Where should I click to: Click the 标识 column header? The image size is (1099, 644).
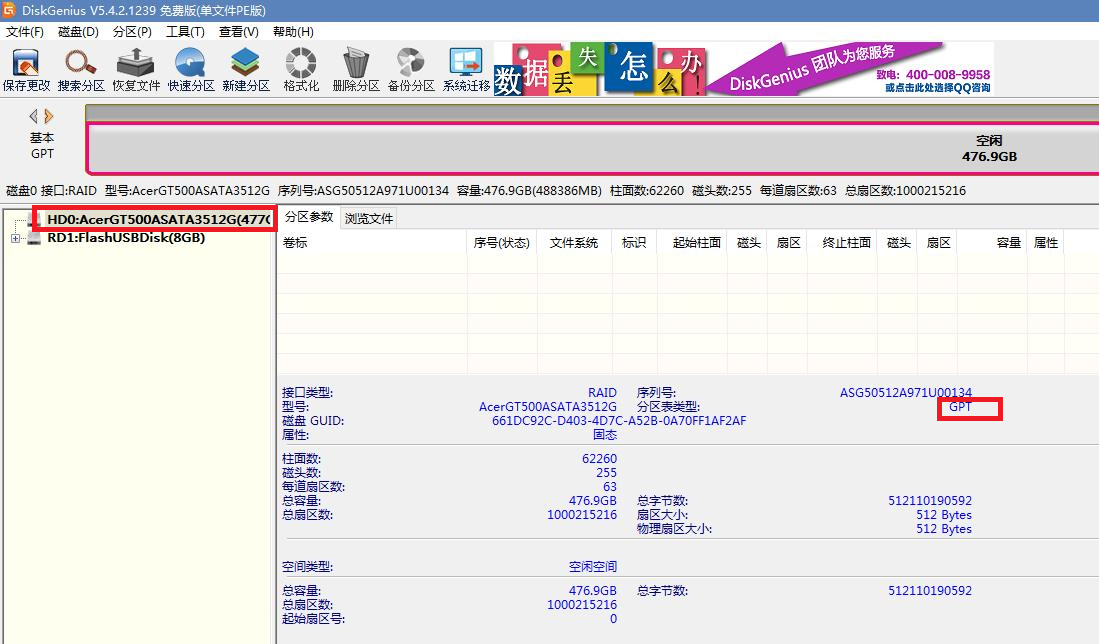pos(634,242)
